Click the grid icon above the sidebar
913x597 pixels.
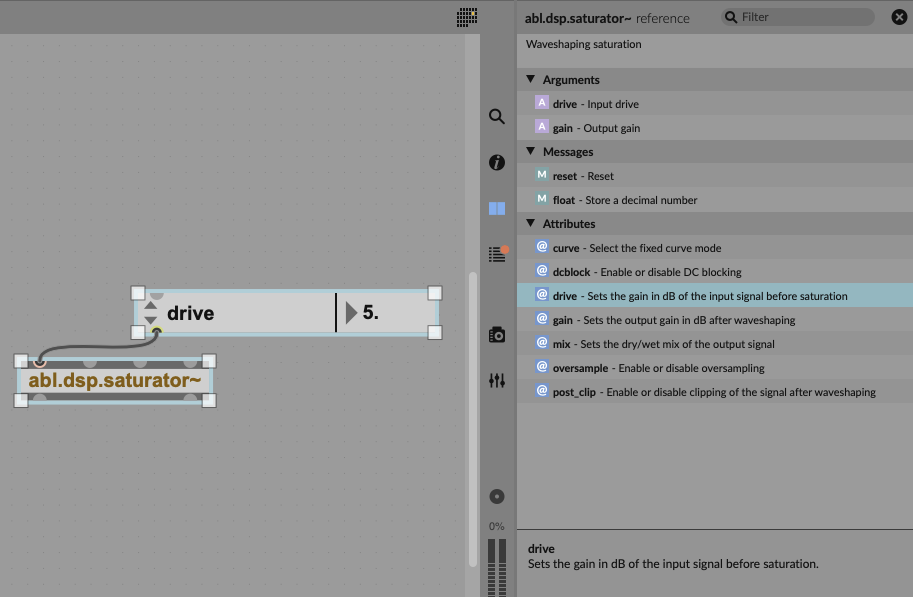[467, 17]
